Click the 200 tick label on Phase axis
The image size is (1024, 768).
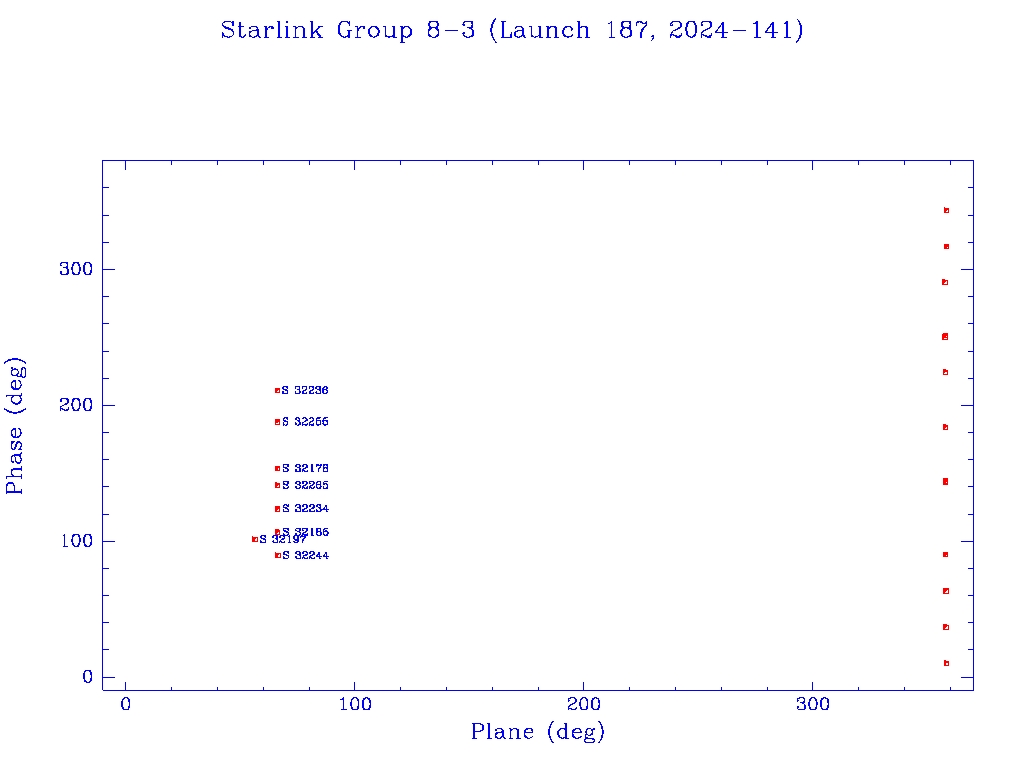[76, 405]
